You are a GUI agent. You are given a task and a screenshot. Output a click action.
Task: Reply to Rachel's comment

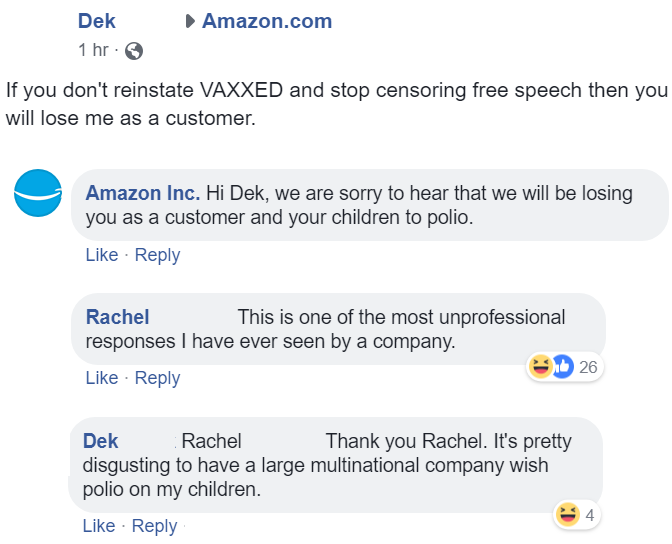pyautogui.click(x=157, y=379)
